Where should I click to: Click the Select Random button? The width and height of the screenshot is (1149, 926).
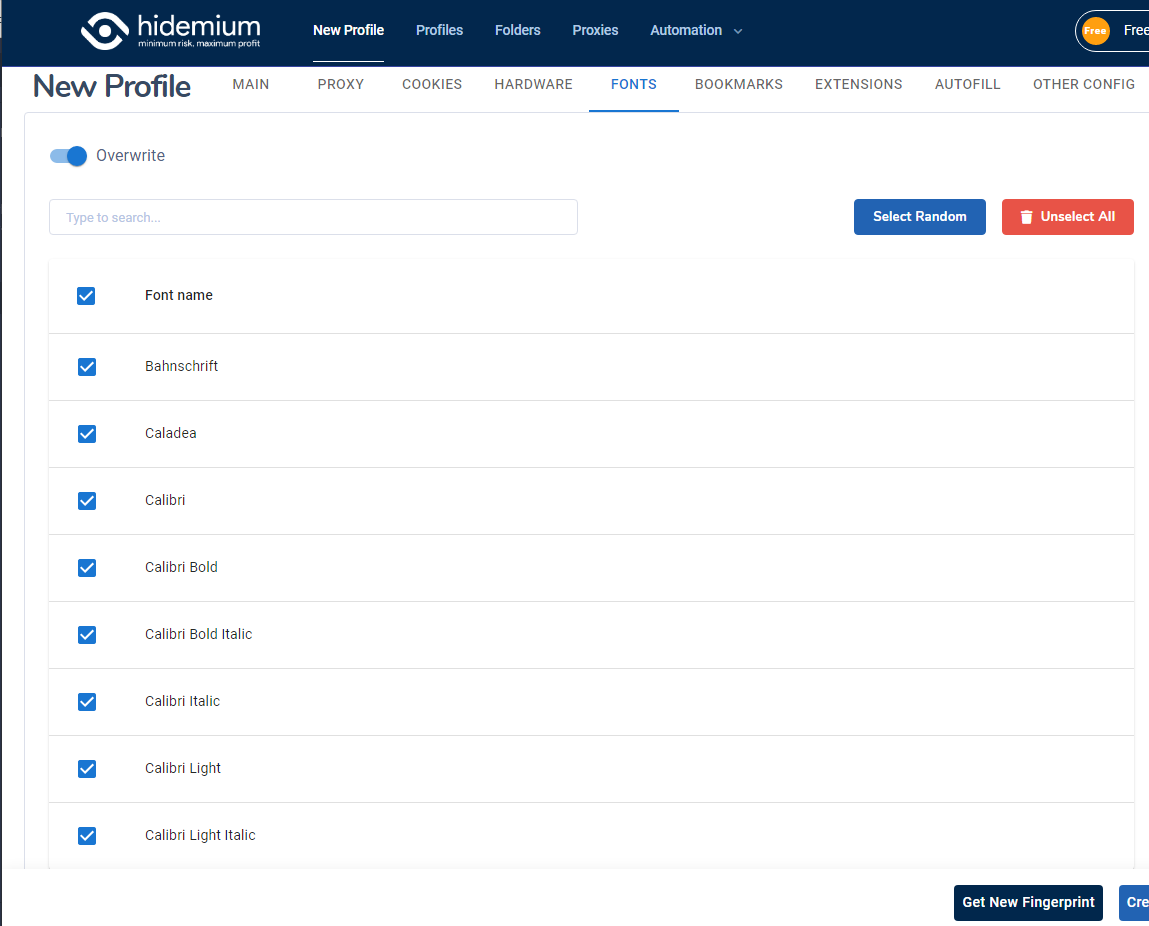tap(919, 217)
